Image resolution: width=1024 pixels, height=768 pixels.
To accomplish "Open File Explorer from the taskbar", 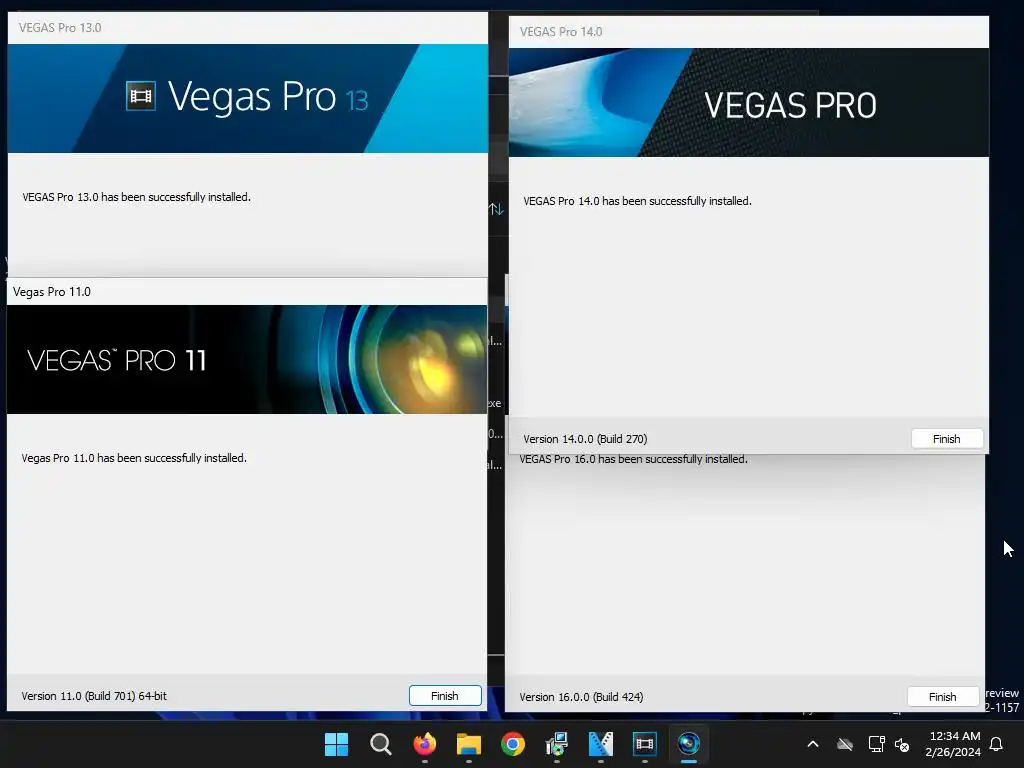I will coord(469,744).
